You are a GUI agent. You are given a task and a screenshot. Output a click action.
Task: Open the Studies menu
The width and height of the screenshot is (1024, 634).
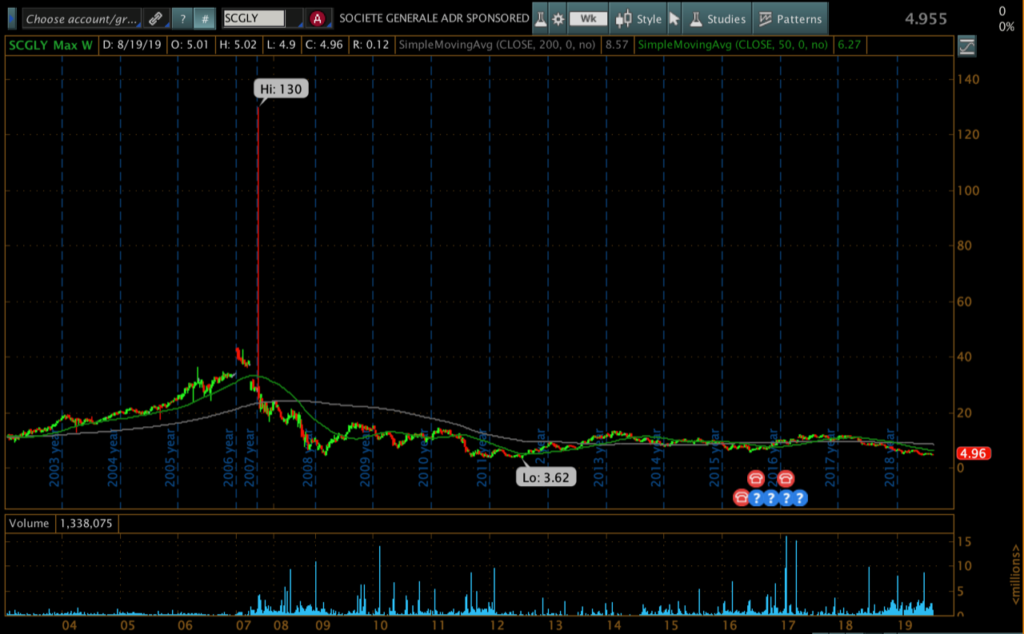(718, 19)
